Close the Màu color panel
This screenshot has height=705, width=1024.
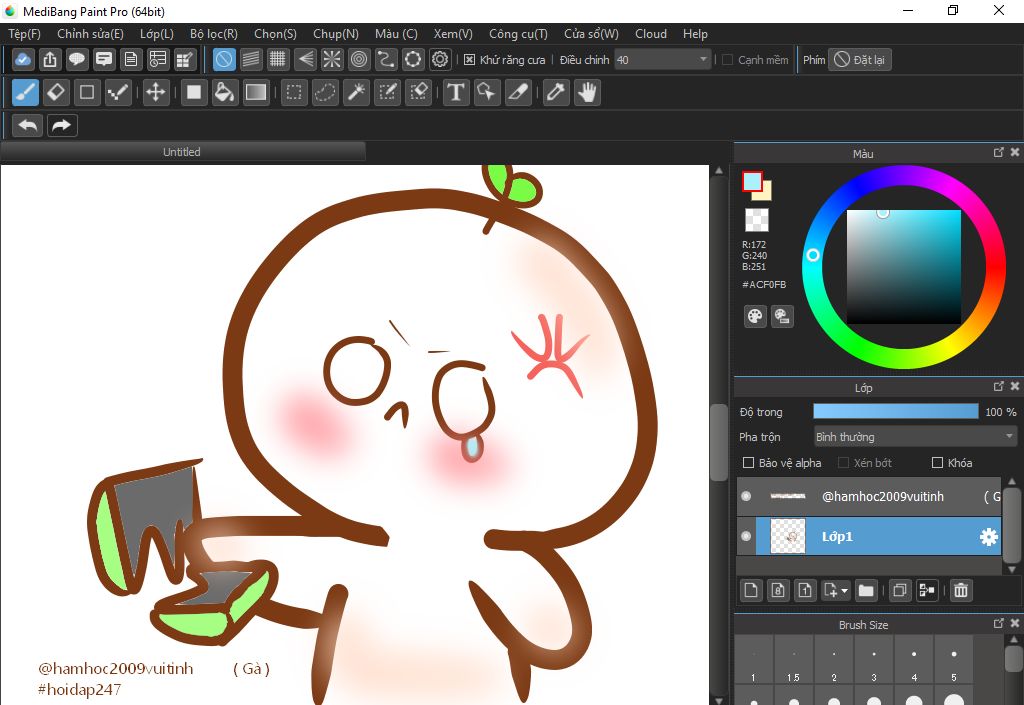tap(1015, 152)
